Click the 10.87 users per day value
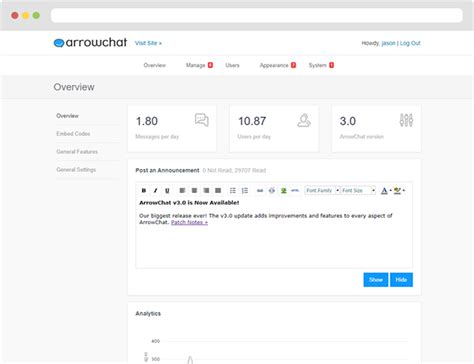474x364 pixels. [x=252, y=121]
